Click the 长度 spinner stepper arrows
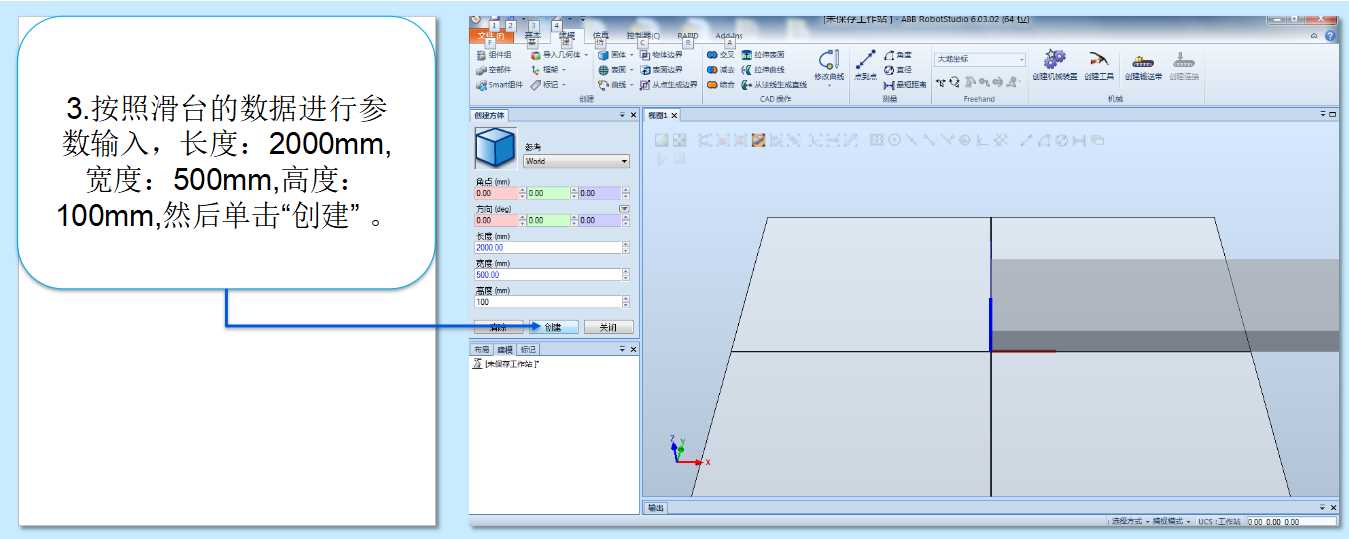 pyautogui.click(x=626, y=247)
